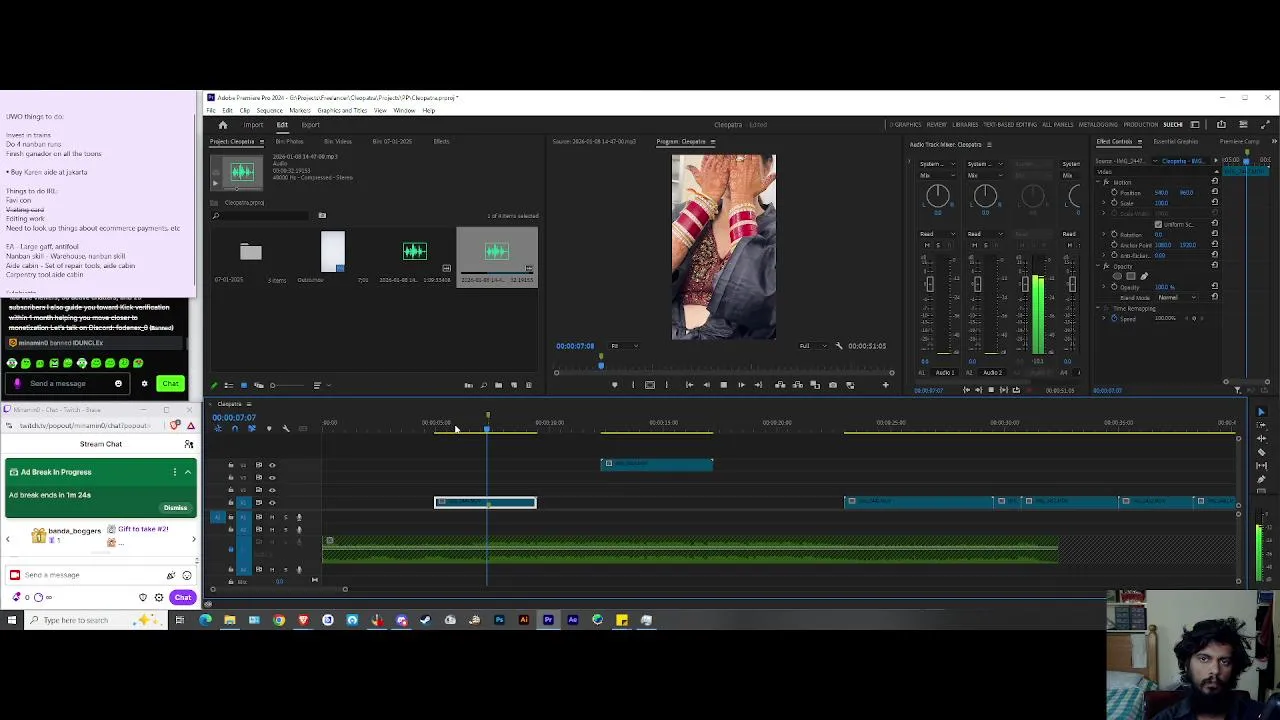Select the Selection tool in timeline toolbar
This screenshot has height=720, width=1280.
(1261, 412)
